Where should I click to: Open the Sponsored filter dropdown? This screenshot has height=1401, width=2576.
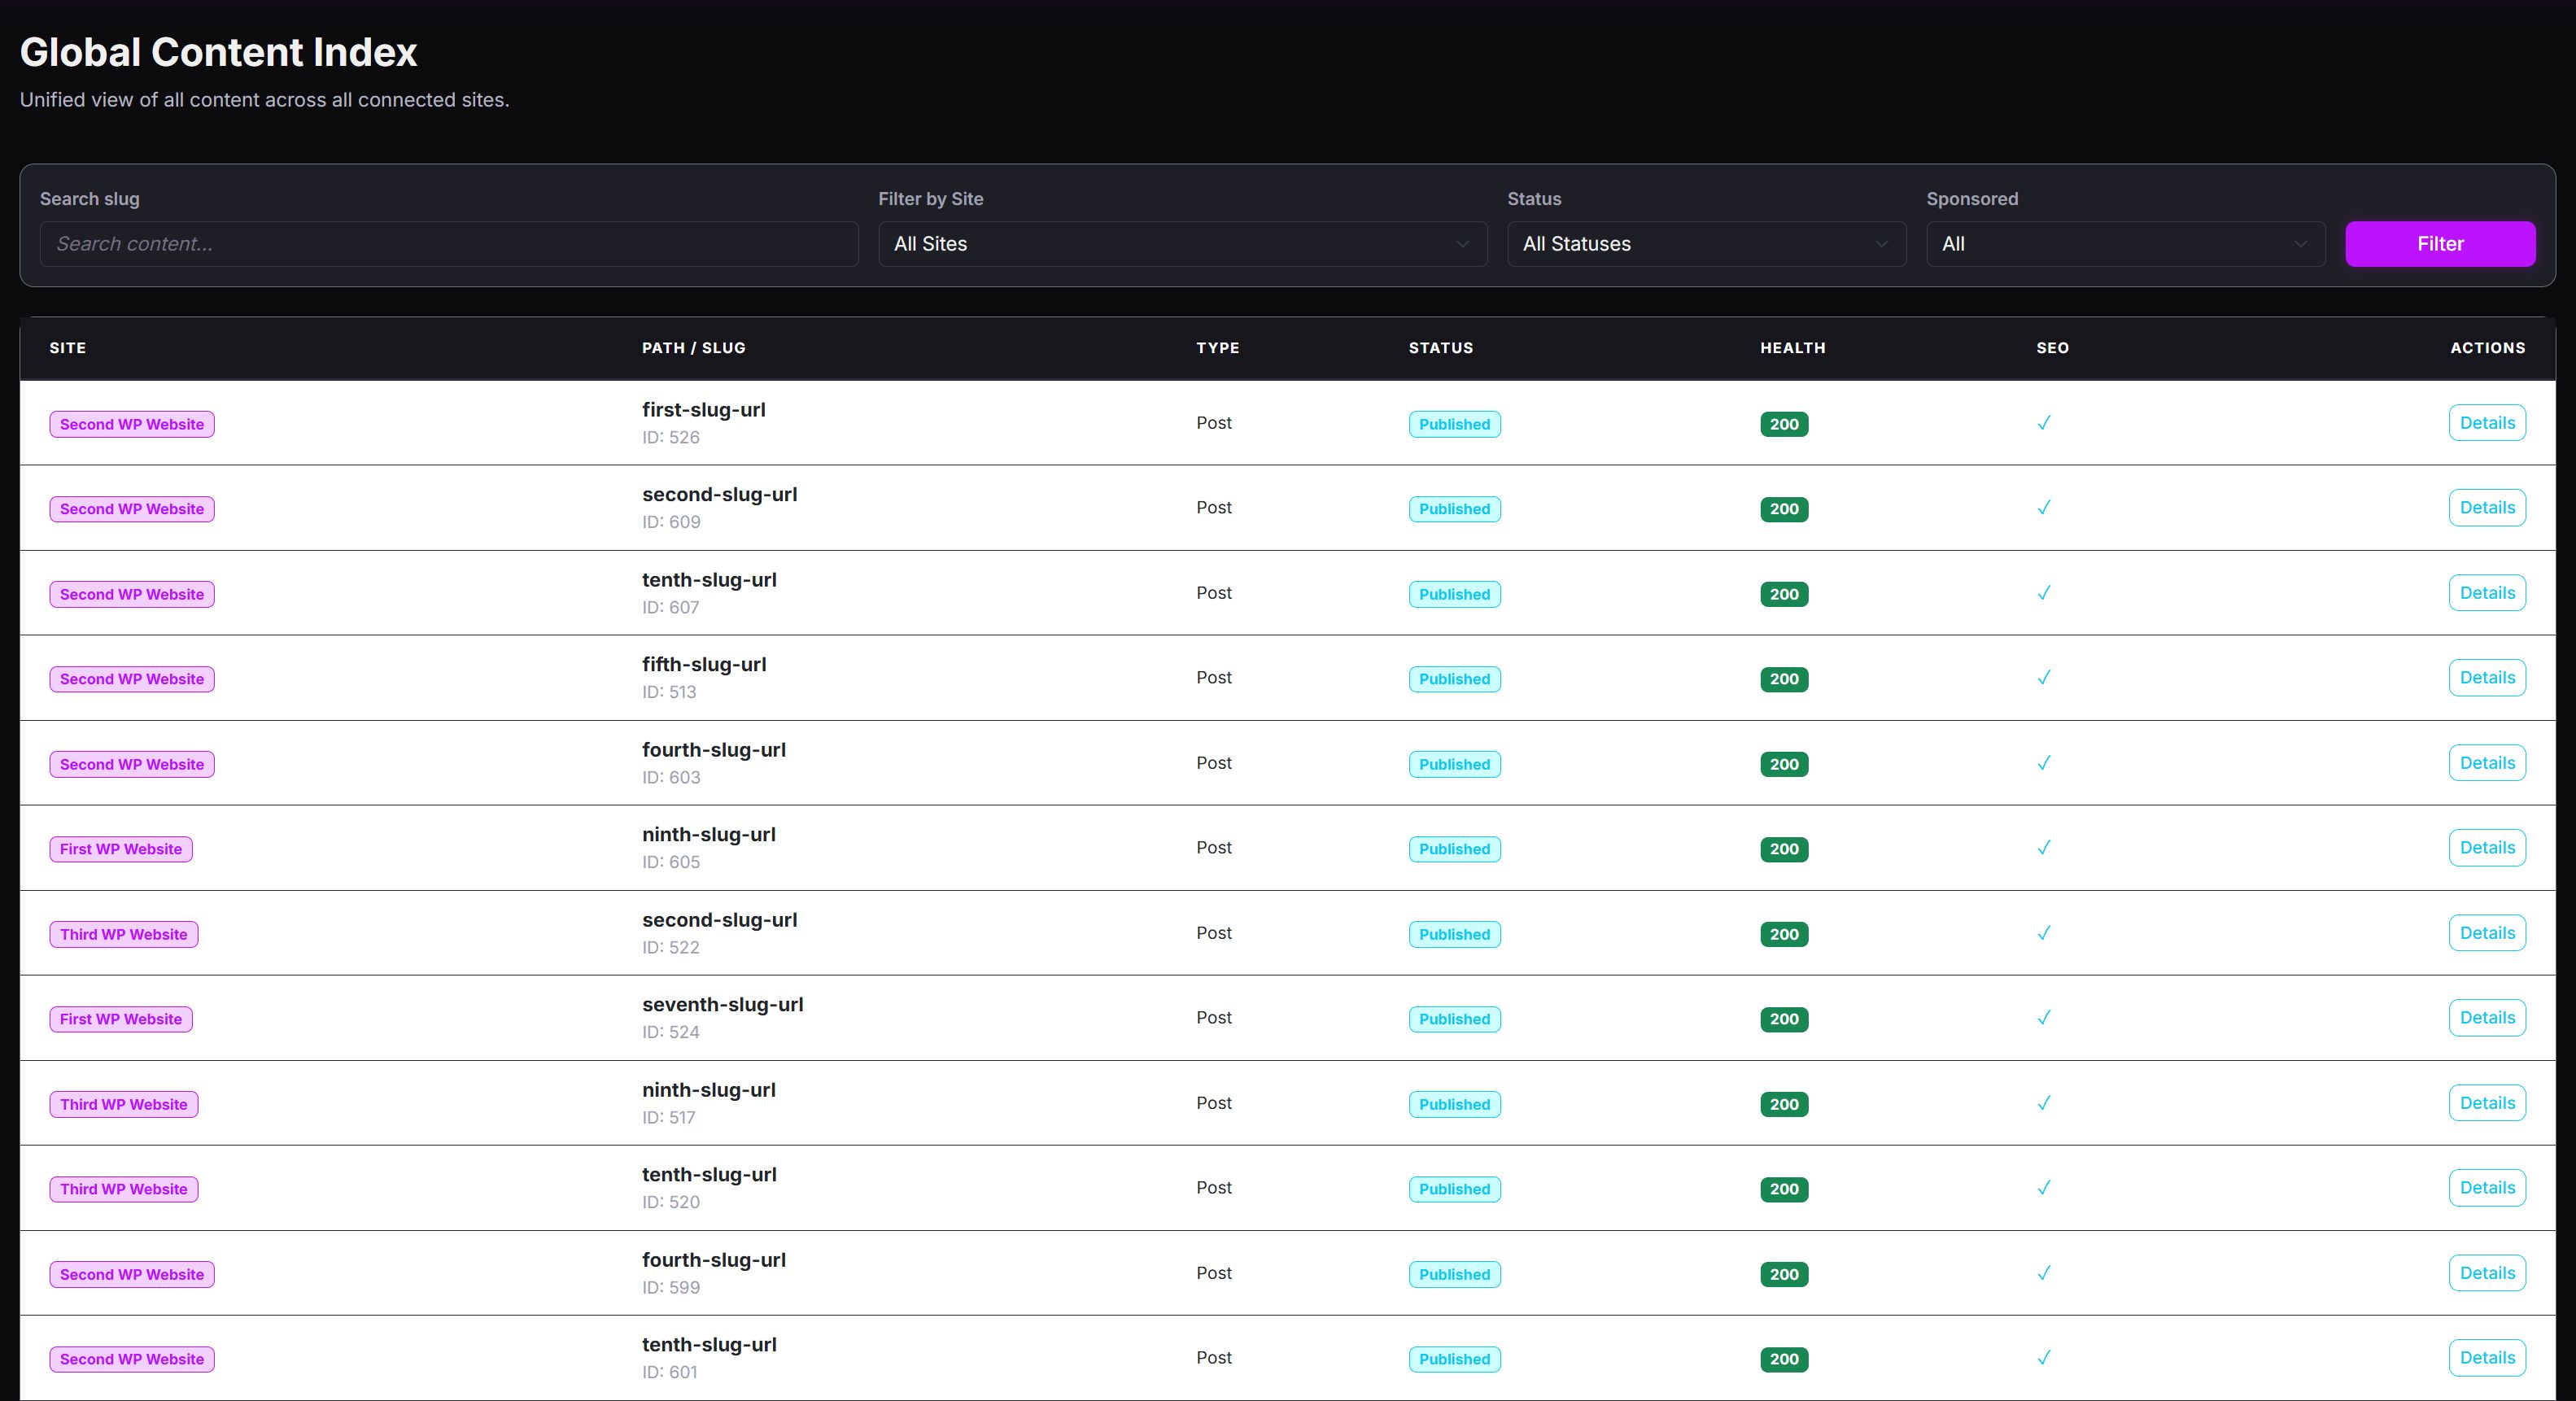pos(2124,244)
